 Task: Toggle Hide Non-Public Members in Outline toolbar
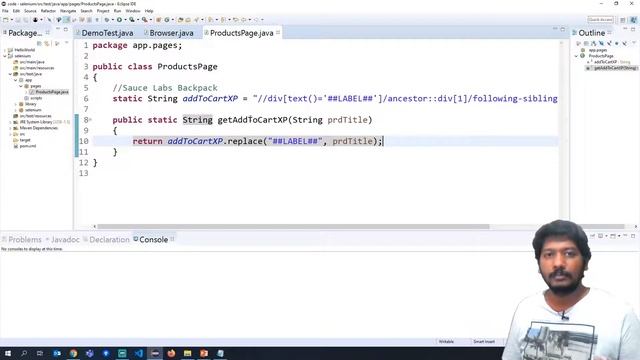(x=617, y=43)
